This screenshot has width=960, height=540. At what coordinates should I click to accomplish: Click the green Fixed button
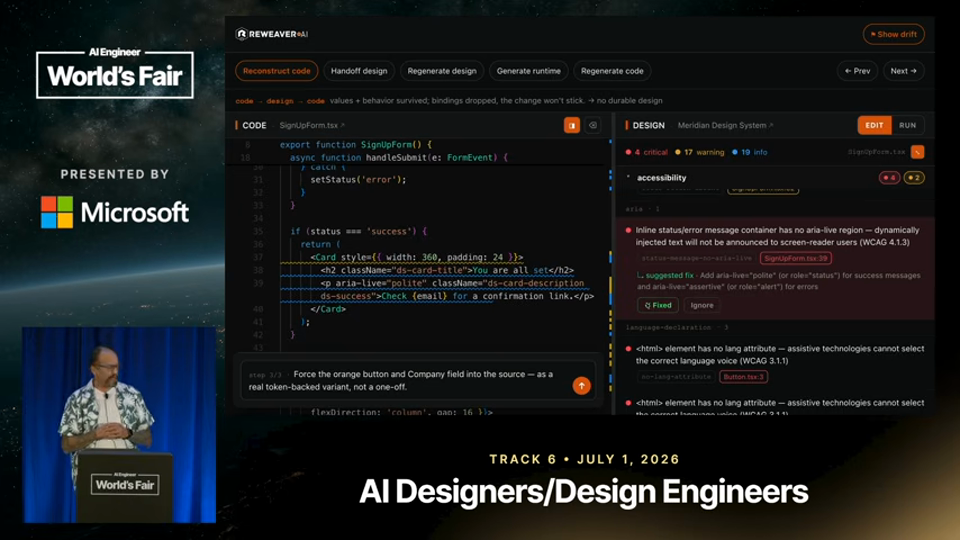pos(658,305)
